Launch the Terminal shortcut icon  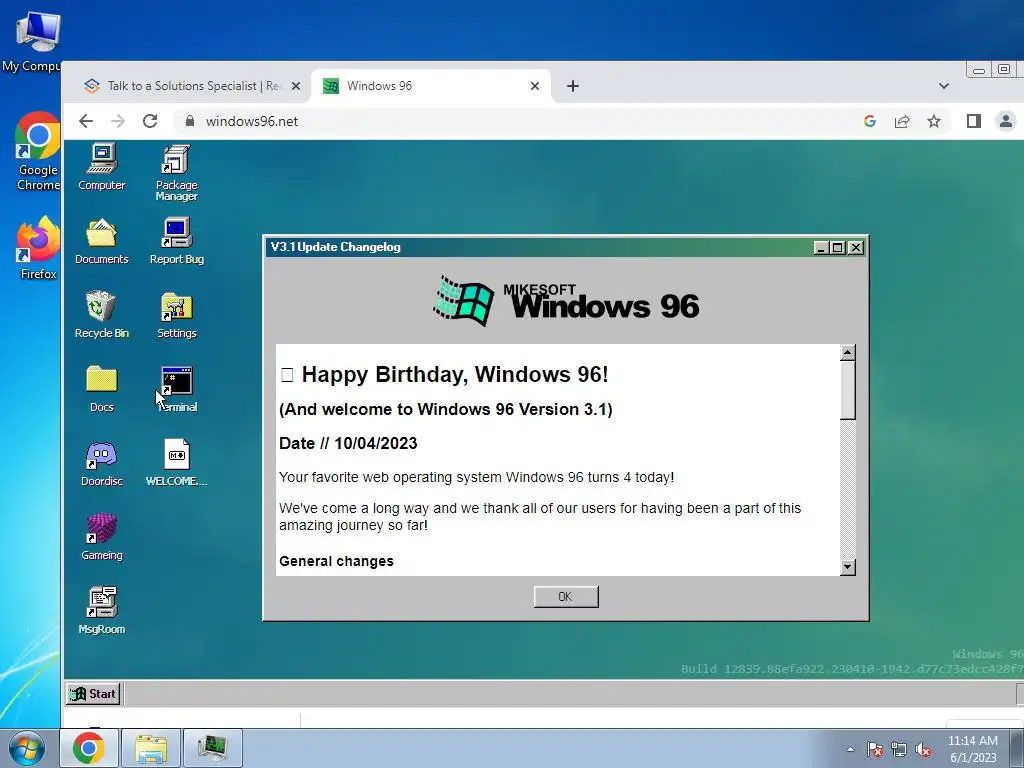pos(176,389)
